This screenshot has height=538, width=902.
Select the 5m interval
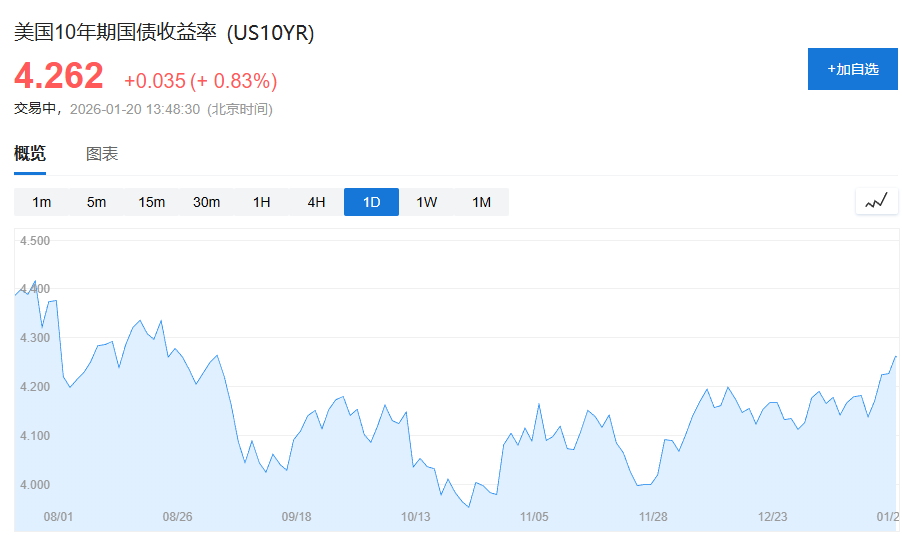point(96,202)
